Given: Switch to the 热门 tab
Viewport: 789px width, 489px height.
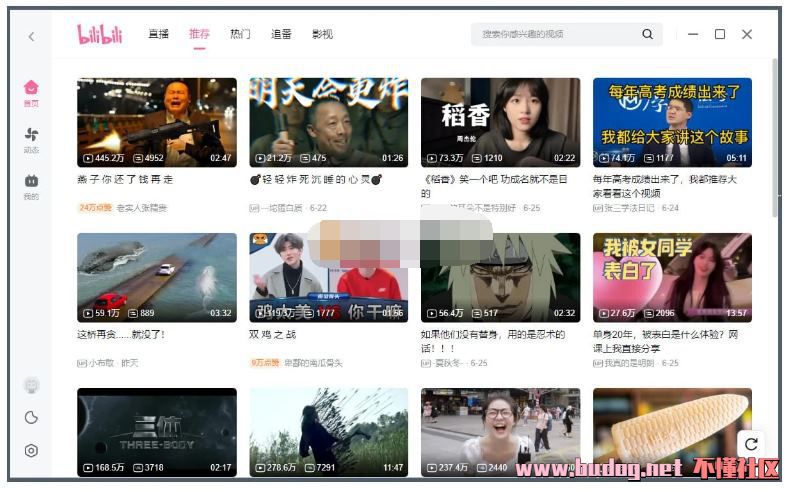Looking at the screenshot, I should tap(240, 34).
